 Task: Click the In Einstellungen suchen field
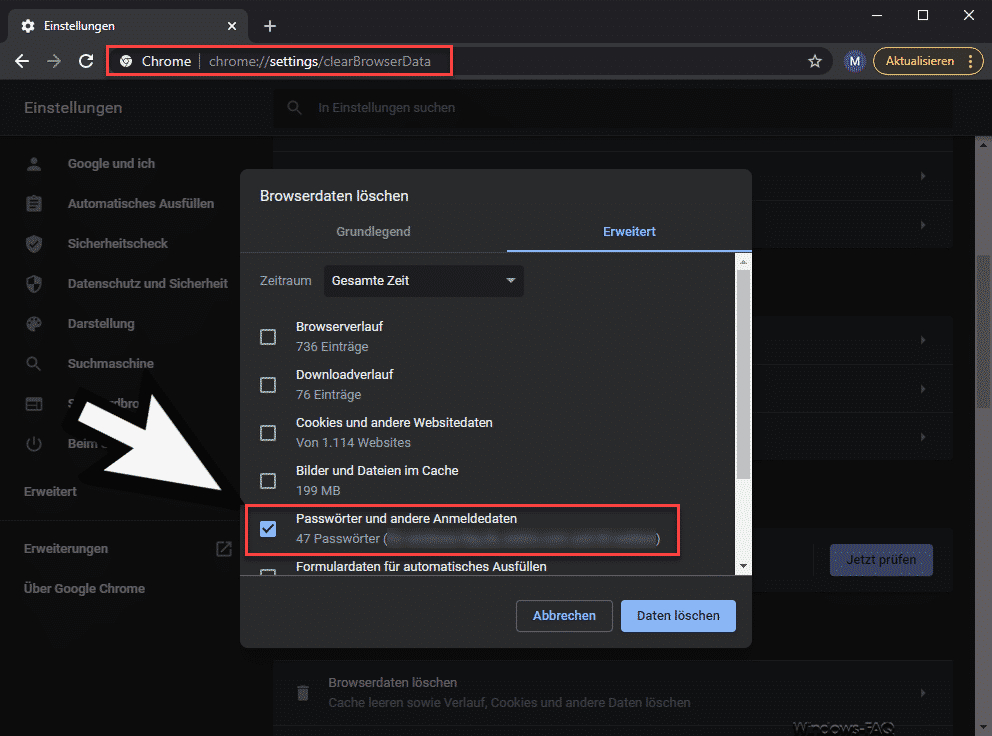[612, 108]
